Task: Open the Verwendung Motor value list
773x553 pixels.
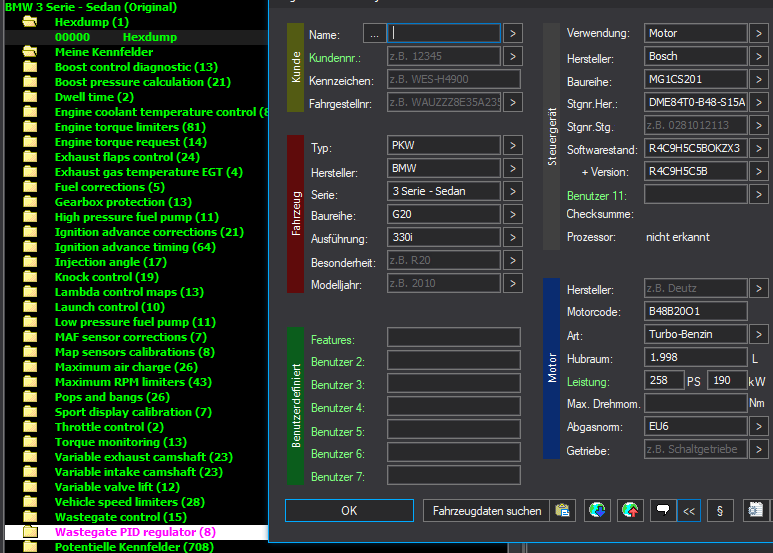Action: pos(759,34)
